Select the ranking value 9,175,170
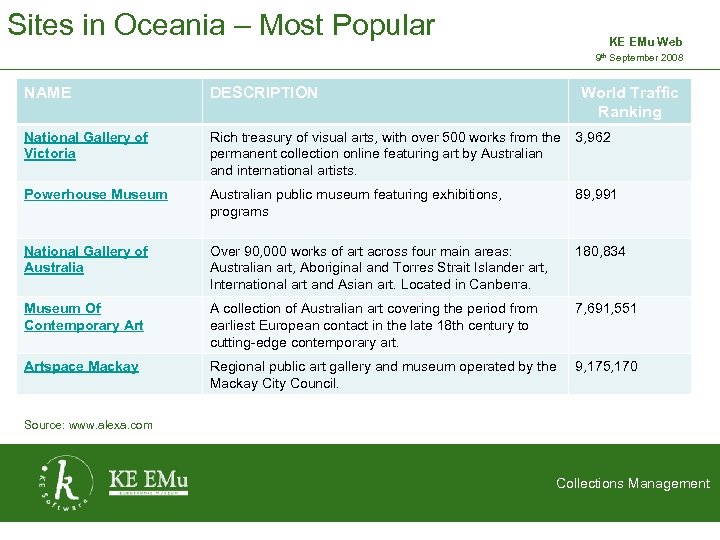The image size is (720, 540). [606, 366]
